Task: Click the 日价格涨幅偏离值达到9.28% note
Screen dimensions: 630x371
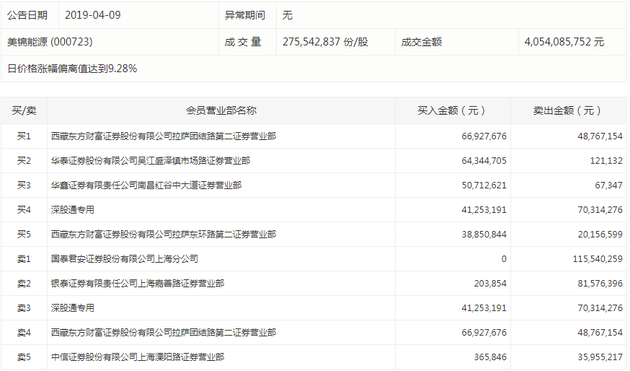Action: click(72, 69)
